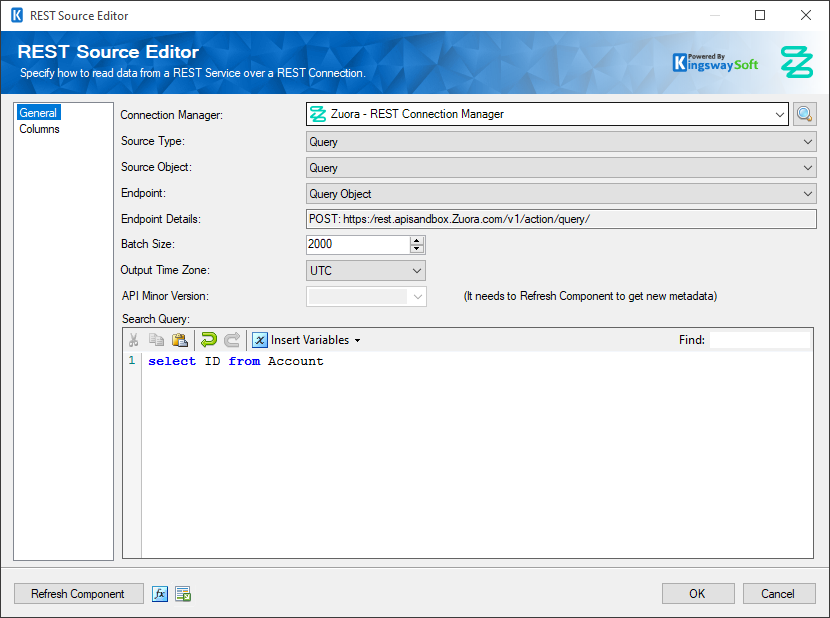Click the K app icon in title bar
This screenshot has height=618, width=830.
pyautogui.click(x=17, y=15)
